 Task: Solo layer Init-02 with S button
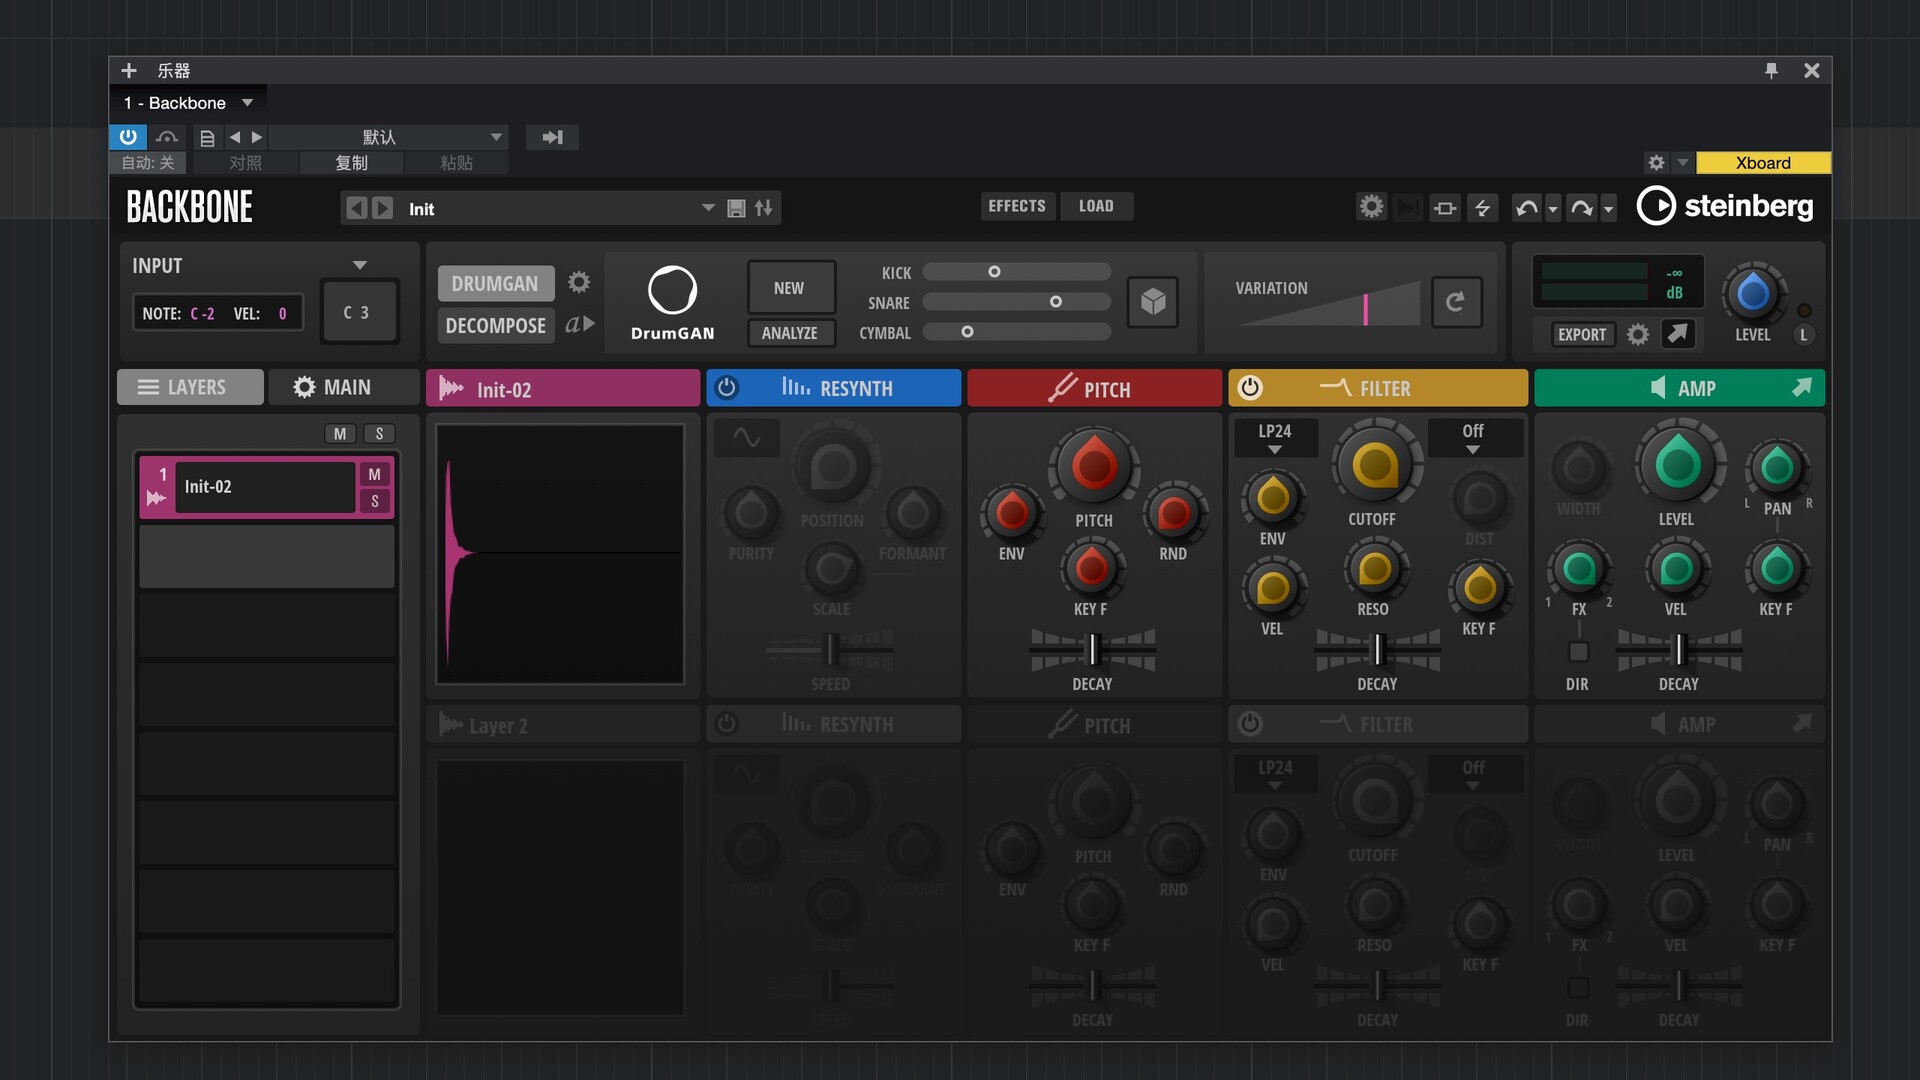[x=375, y=501]
